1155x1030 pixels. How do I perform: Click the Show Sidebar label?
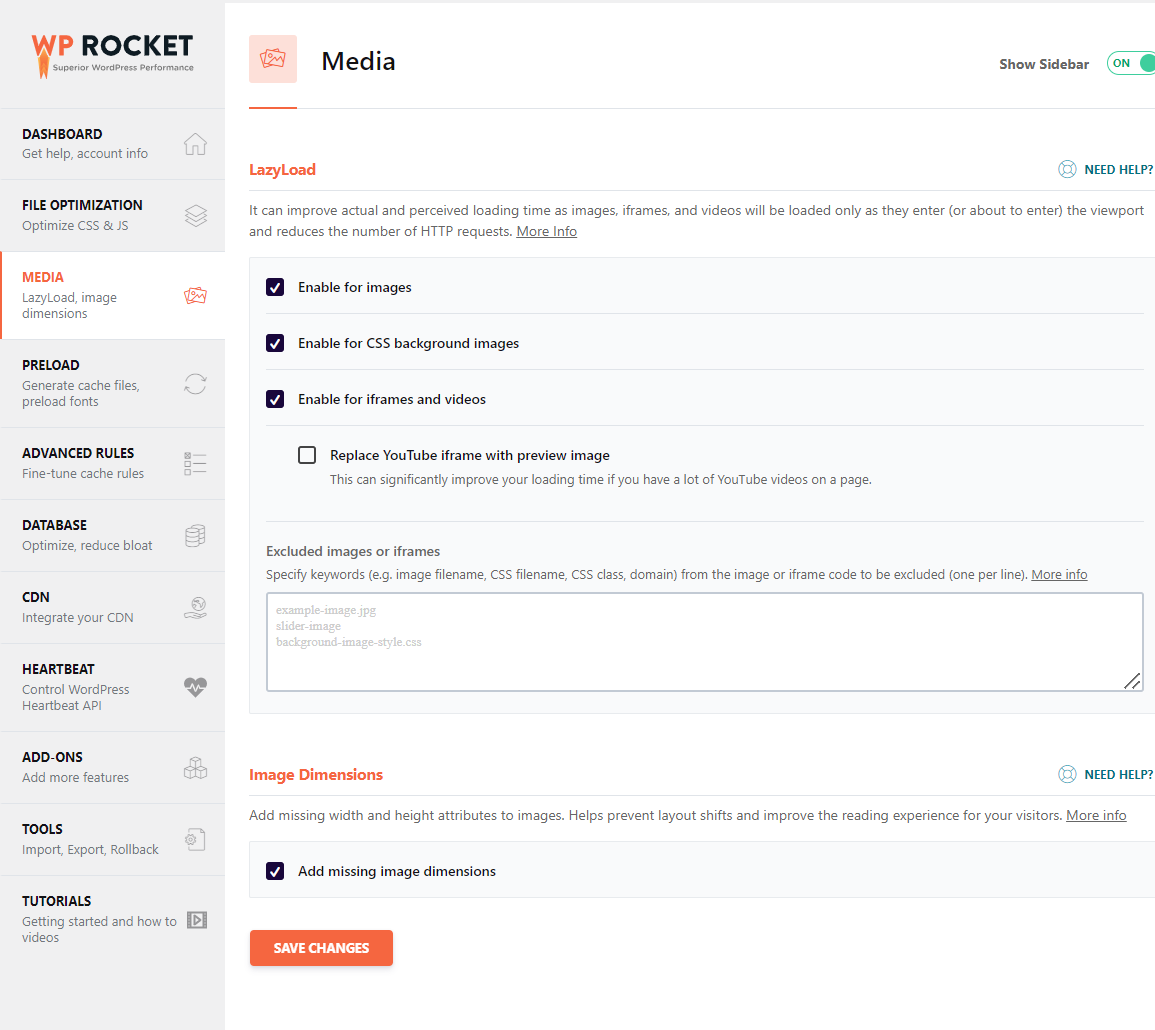1044,64
